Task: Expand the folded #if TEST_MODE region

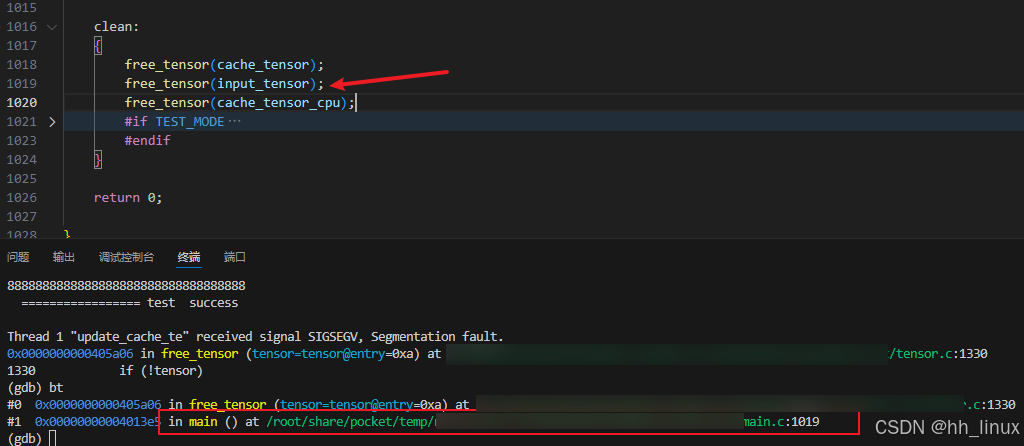Action: point(52,121)
